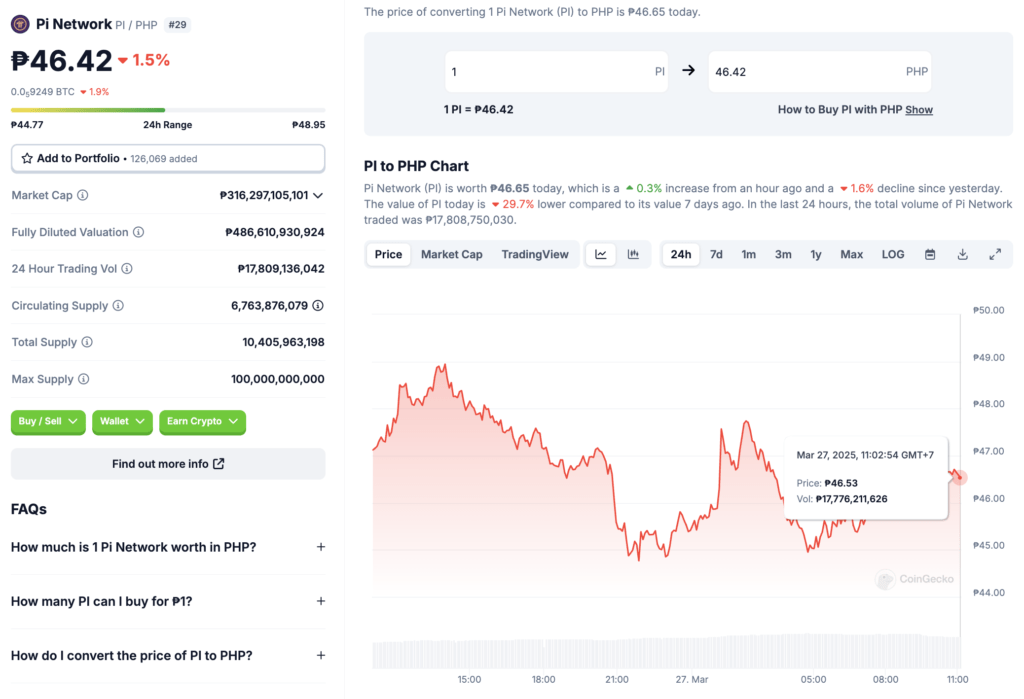Click the 0.0₅9249 BTC price text
Image resolution: width=1024 pixels, height=699 pixels.
[x=43, y=91]
